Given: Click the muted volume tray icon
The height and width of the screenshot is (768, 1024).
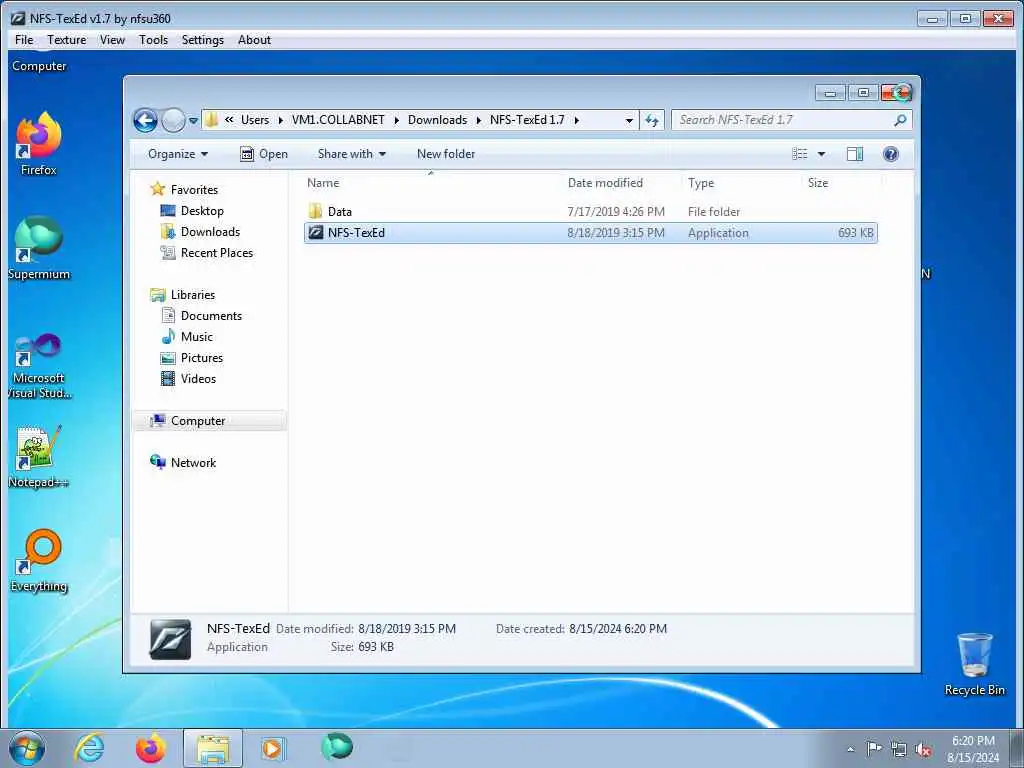Looking at the screenshot, I should click(923, 749).
